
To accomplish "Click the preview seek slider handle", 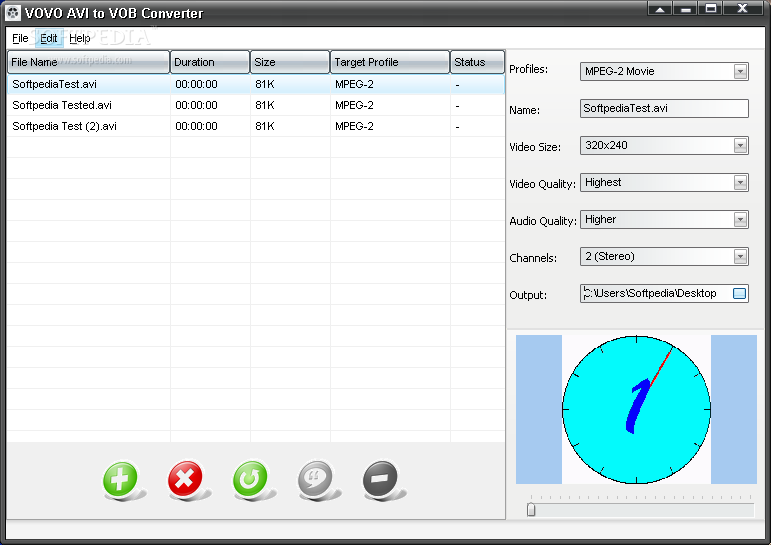I will point(531,510).
